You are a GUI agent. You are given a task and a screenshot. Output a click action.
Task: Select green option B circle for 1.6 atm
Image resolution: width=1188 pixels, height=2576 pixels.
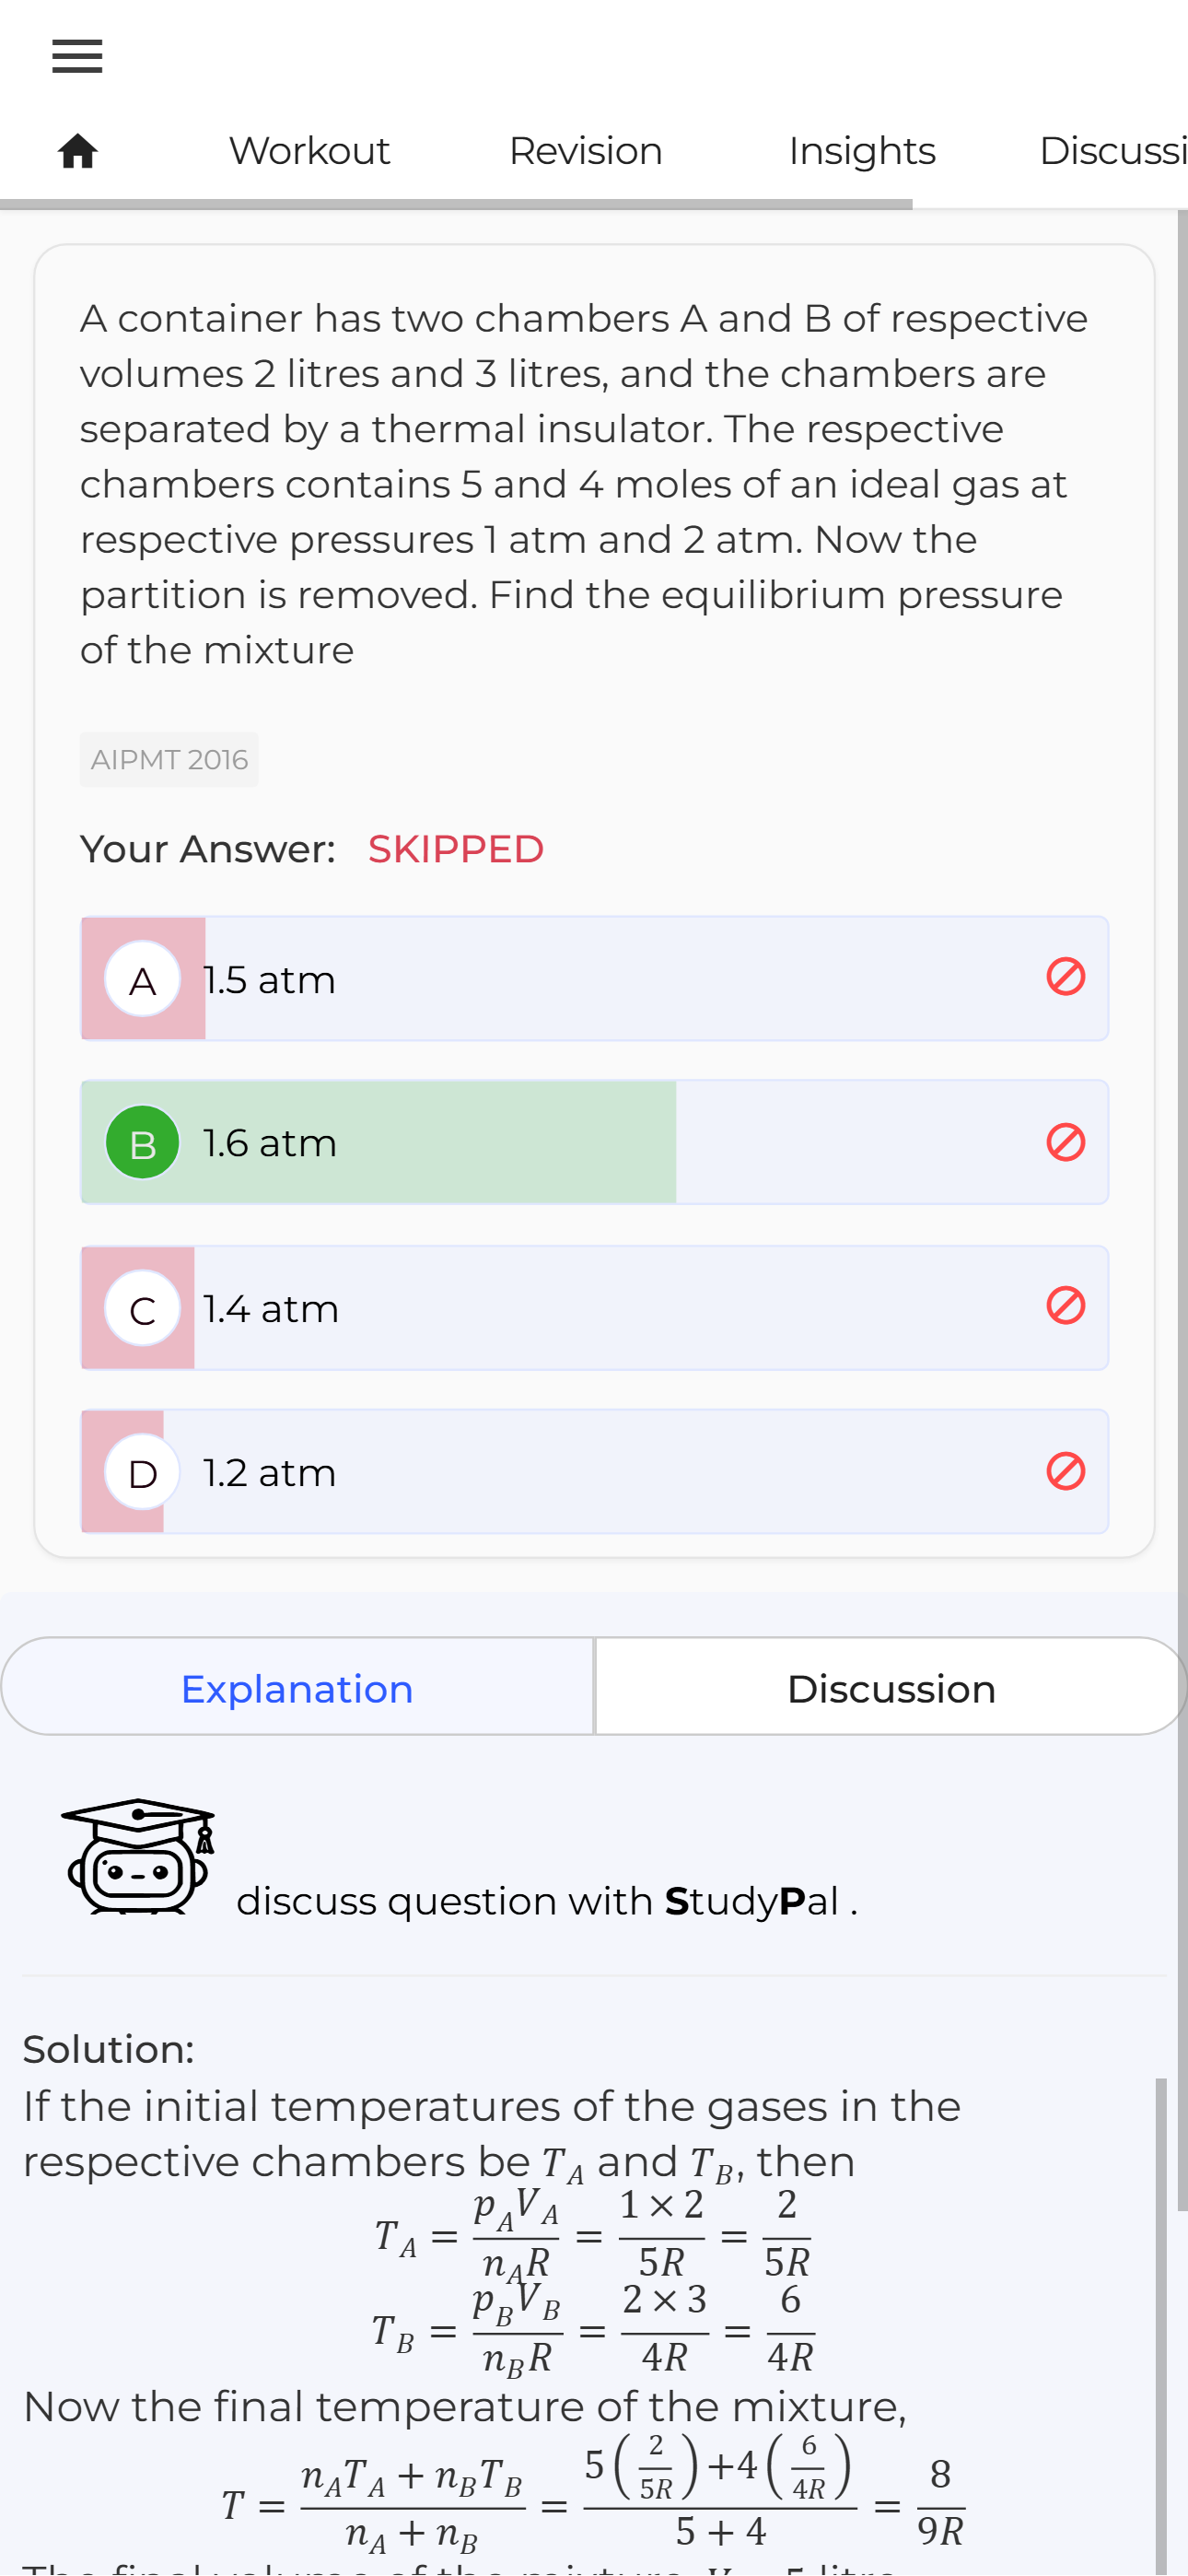tap(143, 1142)
